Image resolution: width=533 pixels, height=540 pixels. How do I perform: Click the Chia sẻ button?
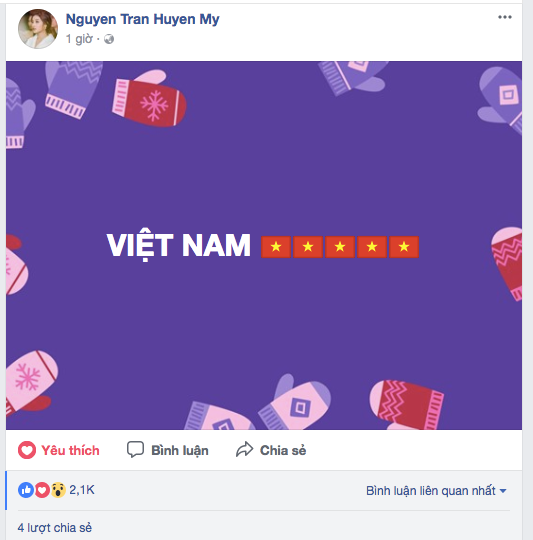click(271, 450)
